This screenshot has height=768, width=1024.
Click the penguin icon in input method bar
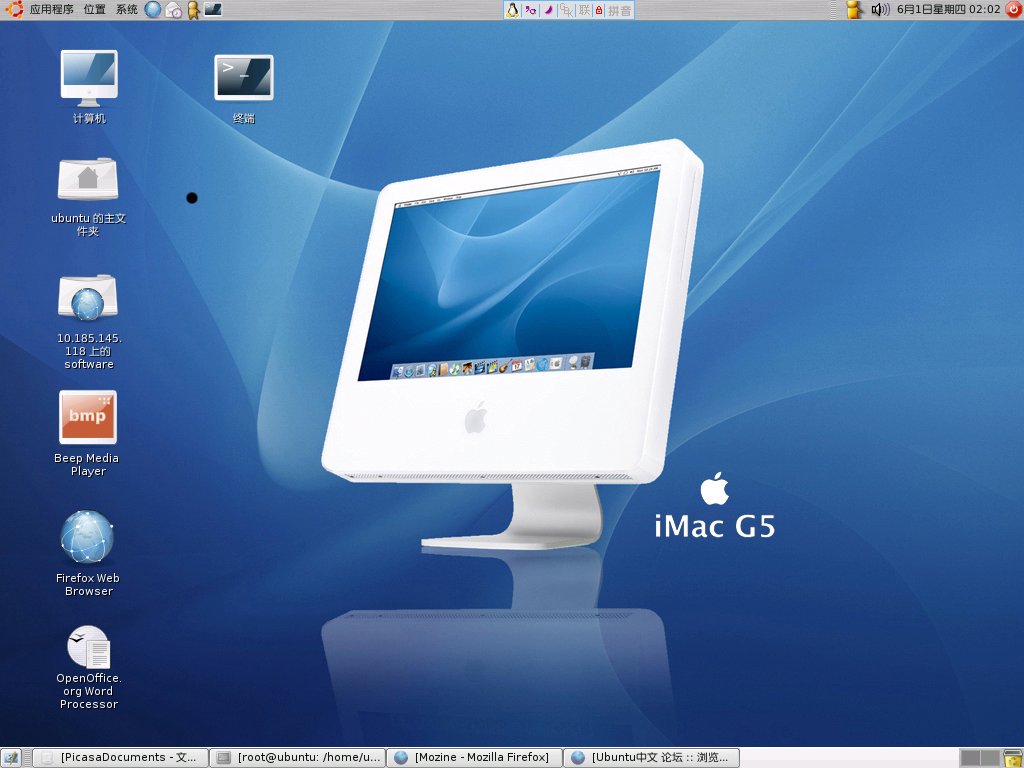click(513, 10)
